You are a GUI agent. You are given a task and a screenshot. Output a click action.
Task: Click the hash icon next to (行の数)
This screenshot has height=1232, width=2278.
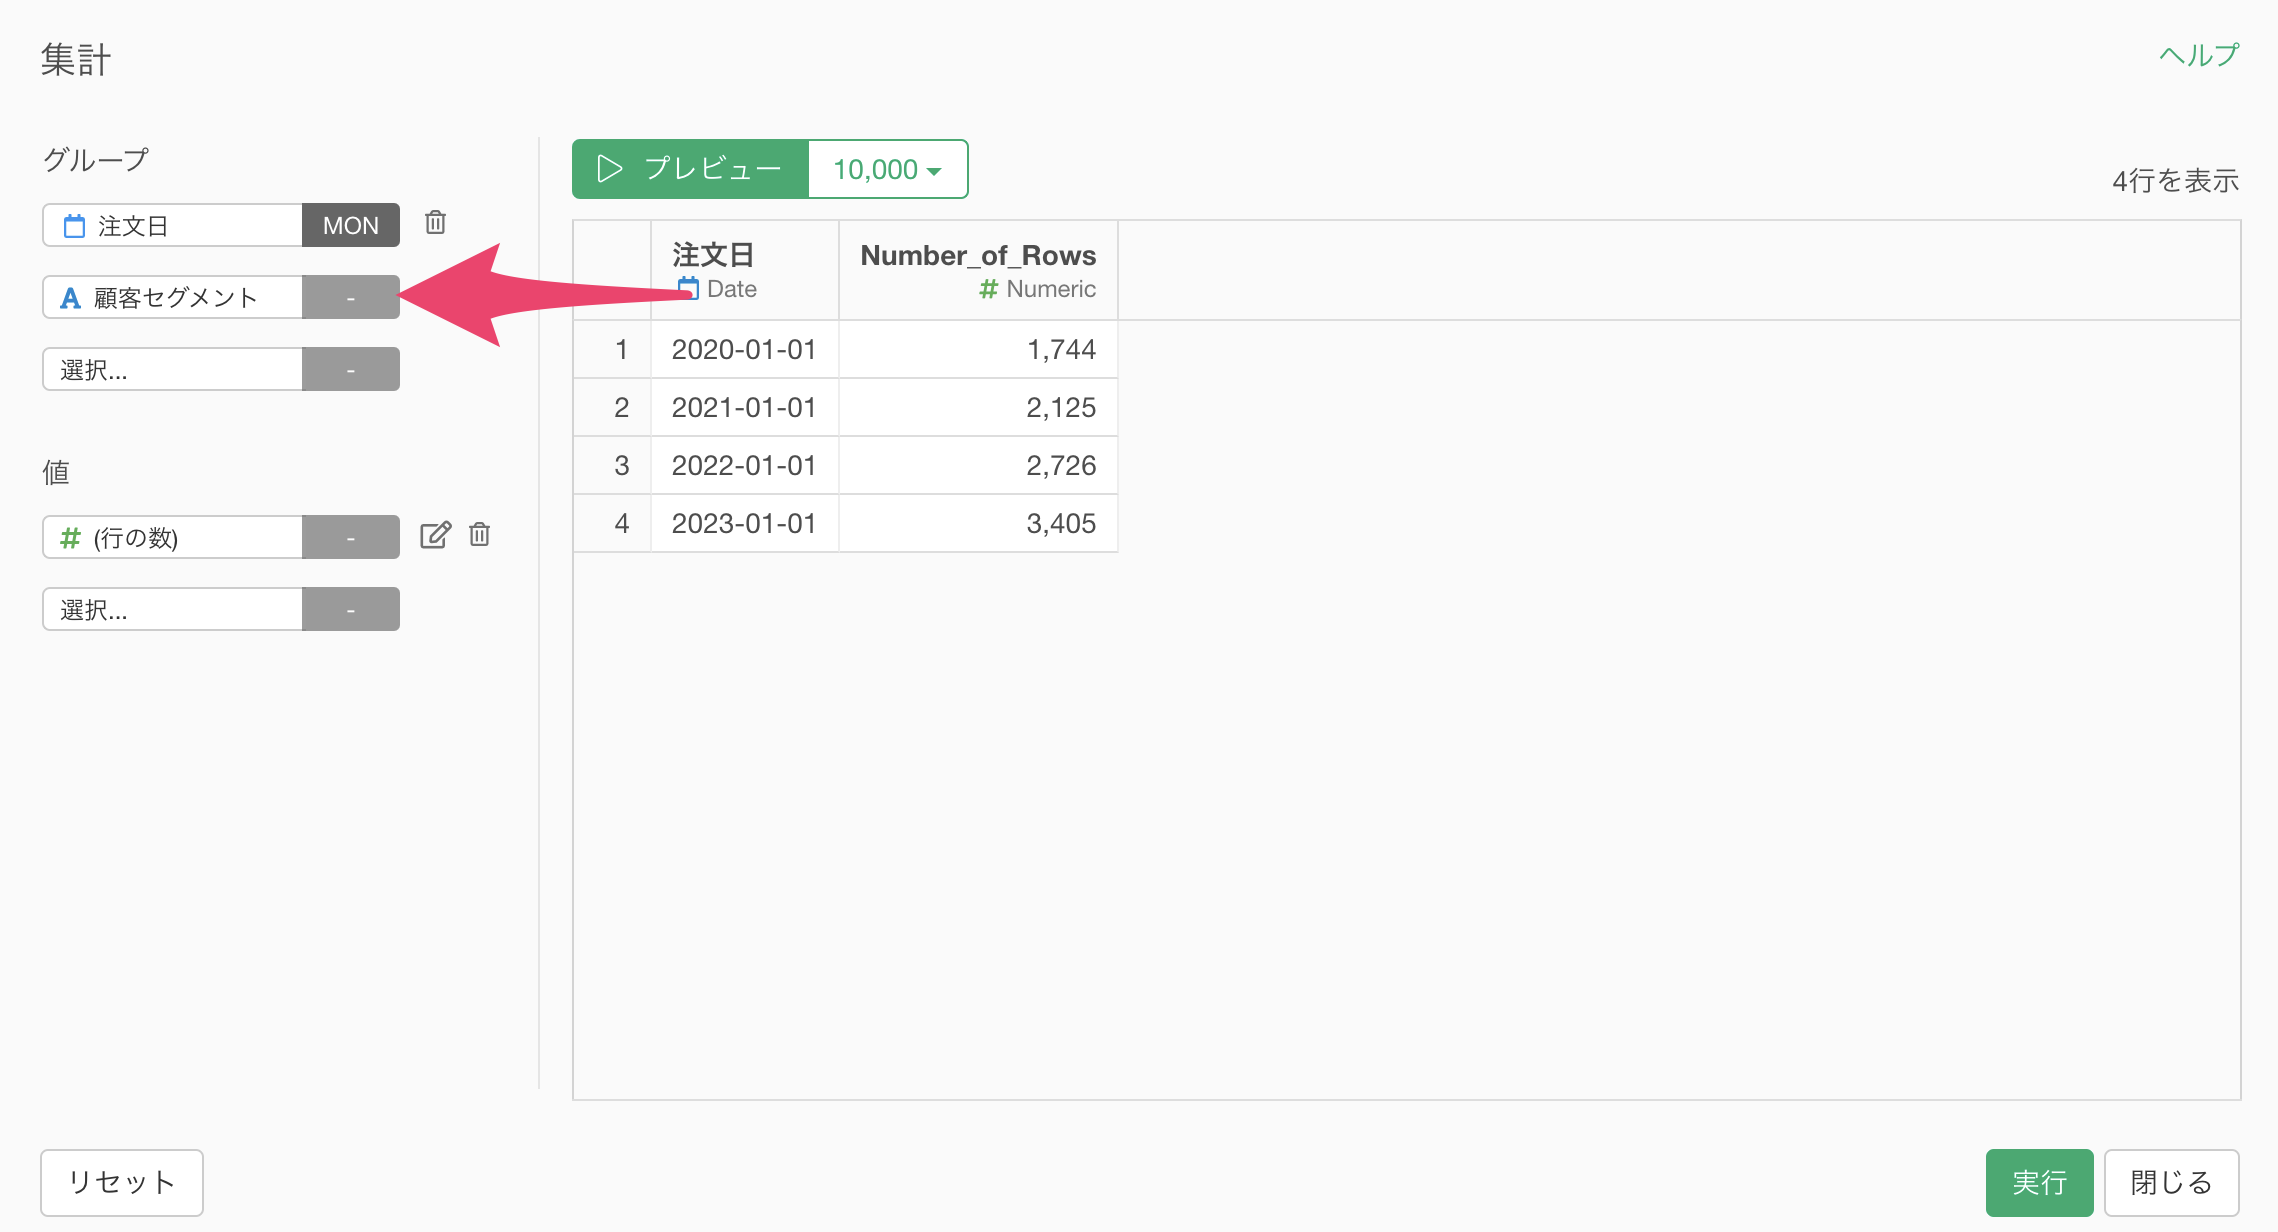[70, 538]
